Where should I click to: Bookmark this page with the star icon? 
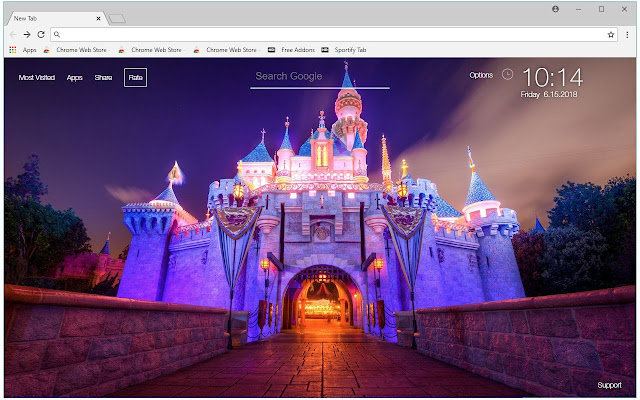[611, 35]
